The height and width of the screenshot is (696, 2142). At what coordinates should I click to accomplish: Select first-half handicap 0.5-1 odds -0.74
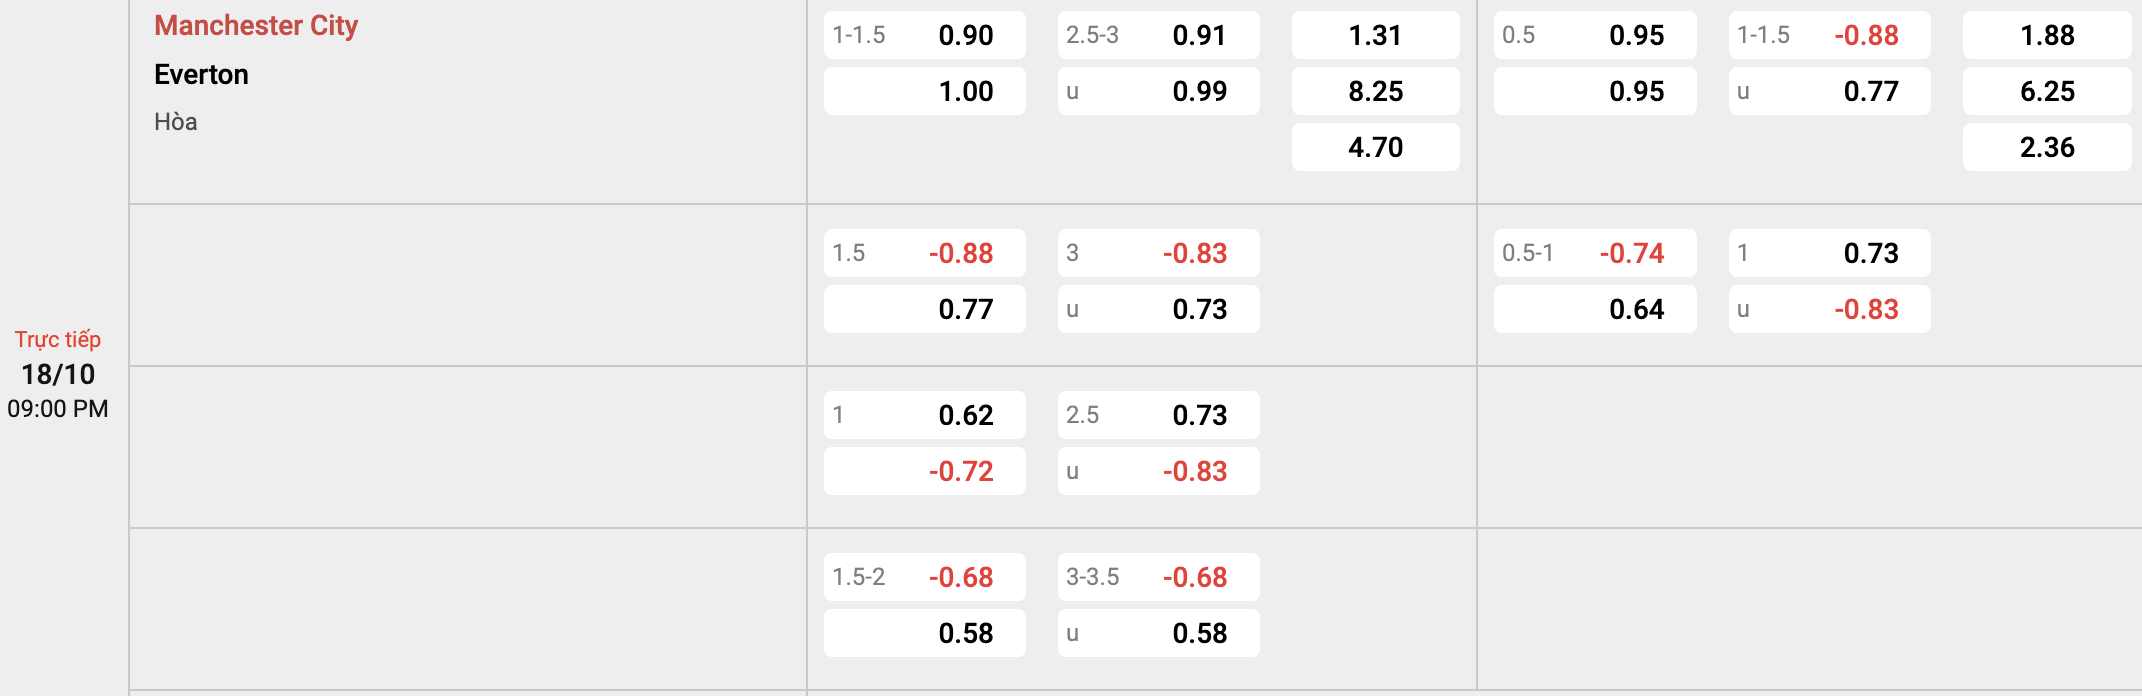point(1595,253)
